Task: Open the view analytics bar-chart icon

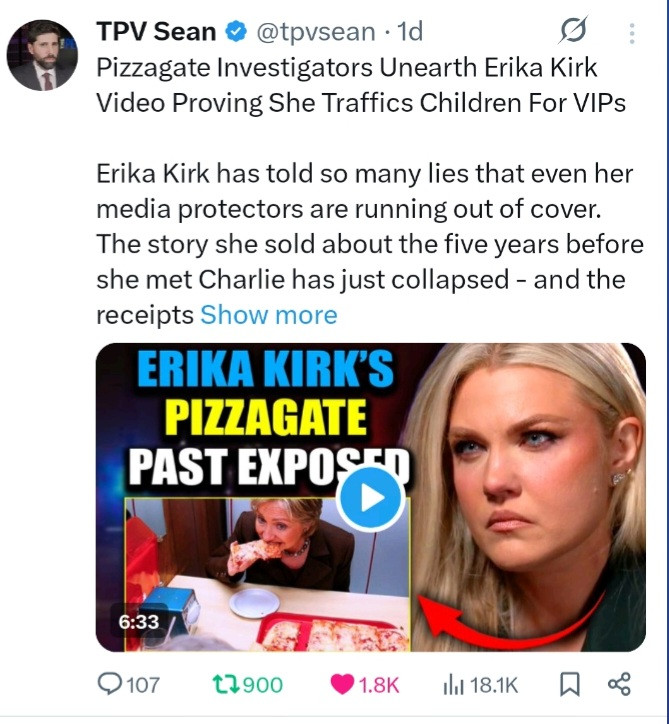Action: point(453,685)
